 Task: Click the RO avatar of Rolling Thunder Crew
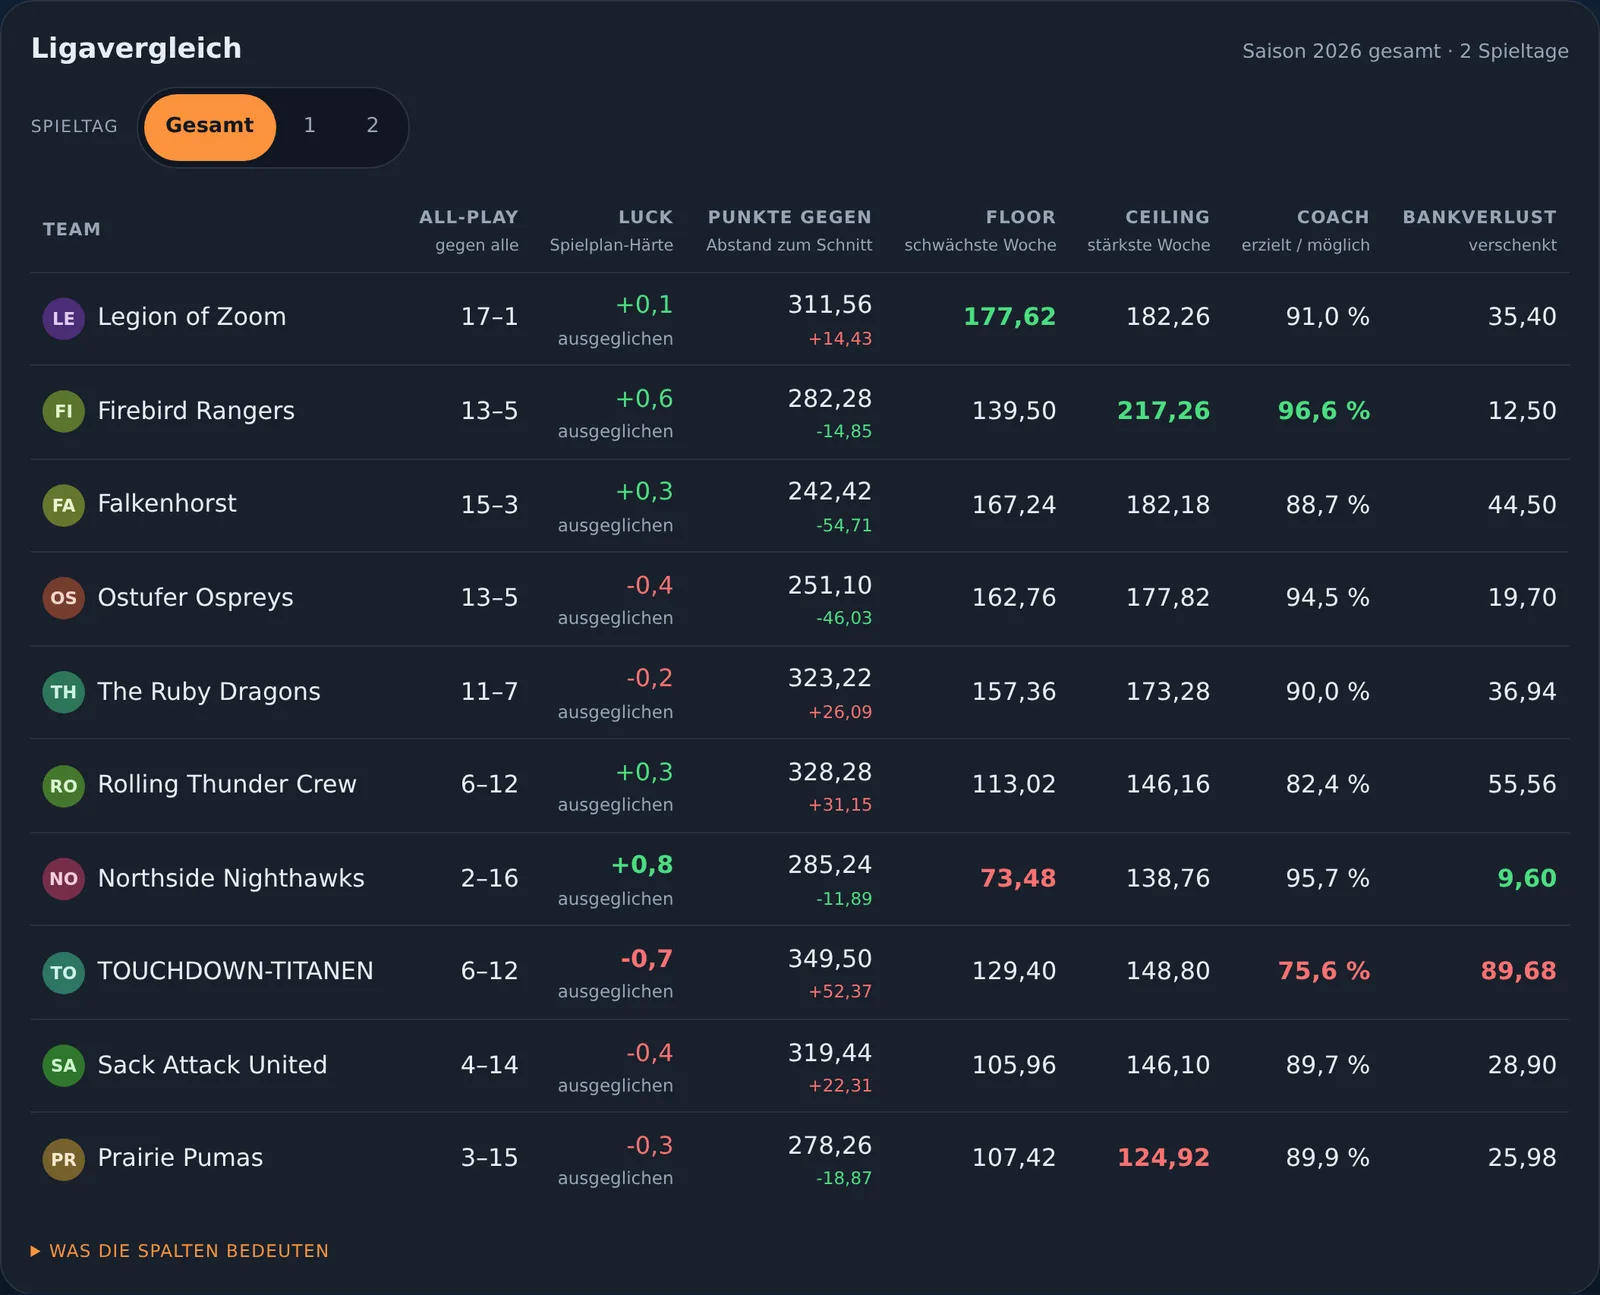[63, 785]
